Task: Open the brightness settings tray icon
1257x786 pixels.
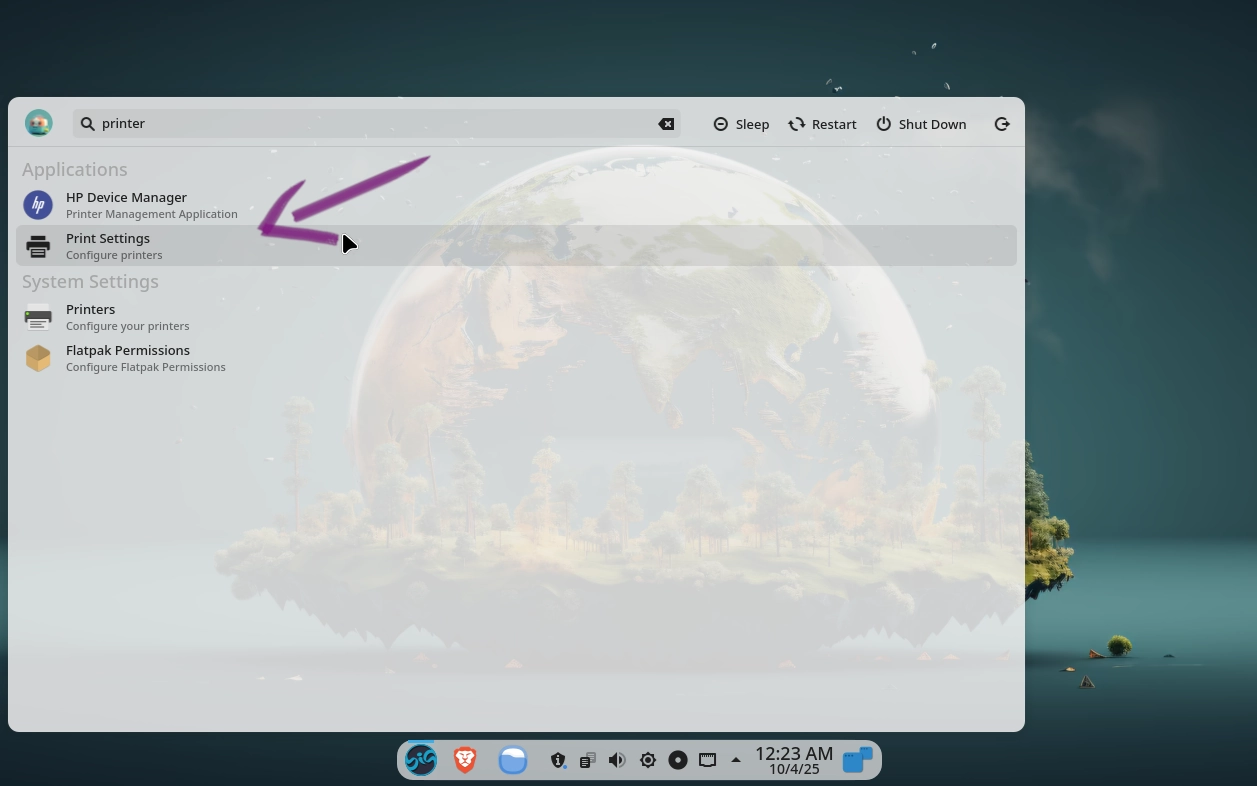Action: (x=648, y=760)
